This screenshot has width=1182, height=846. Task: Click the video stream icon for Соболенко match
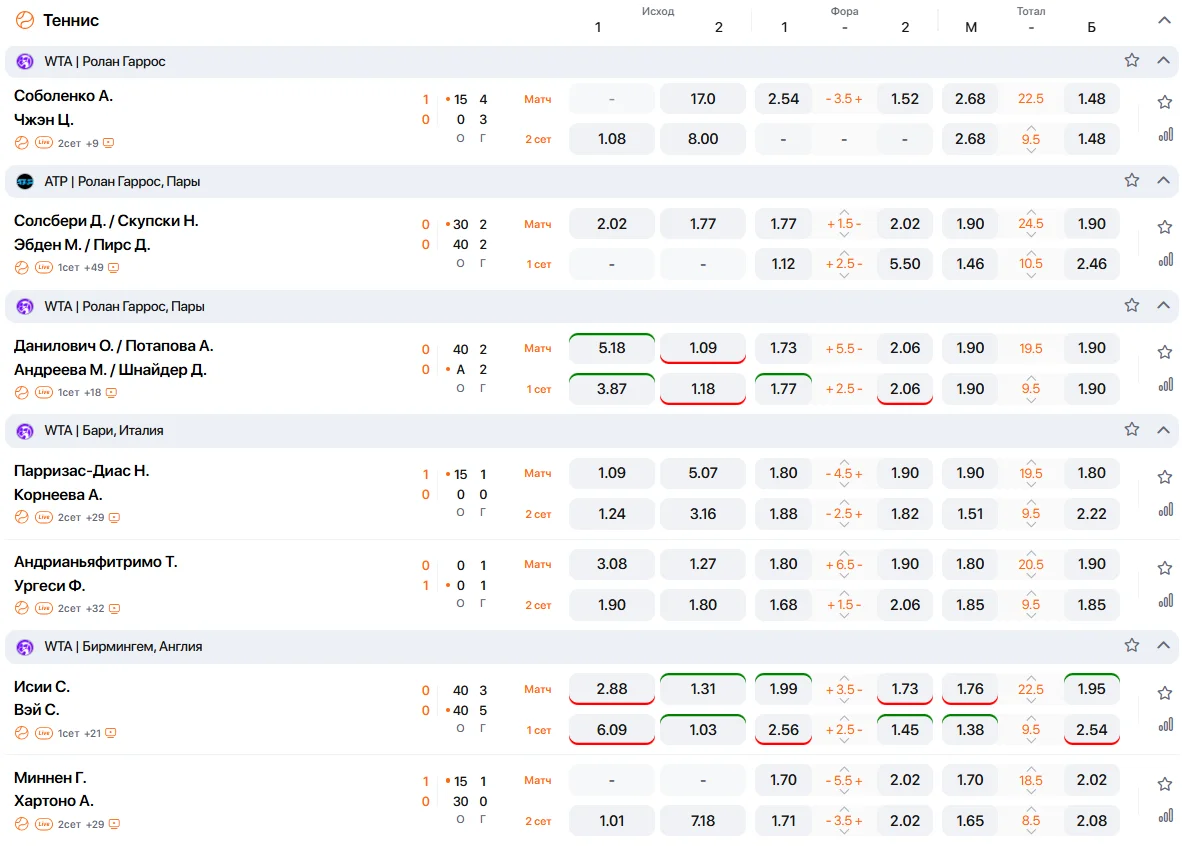click(x=108, y=143)
